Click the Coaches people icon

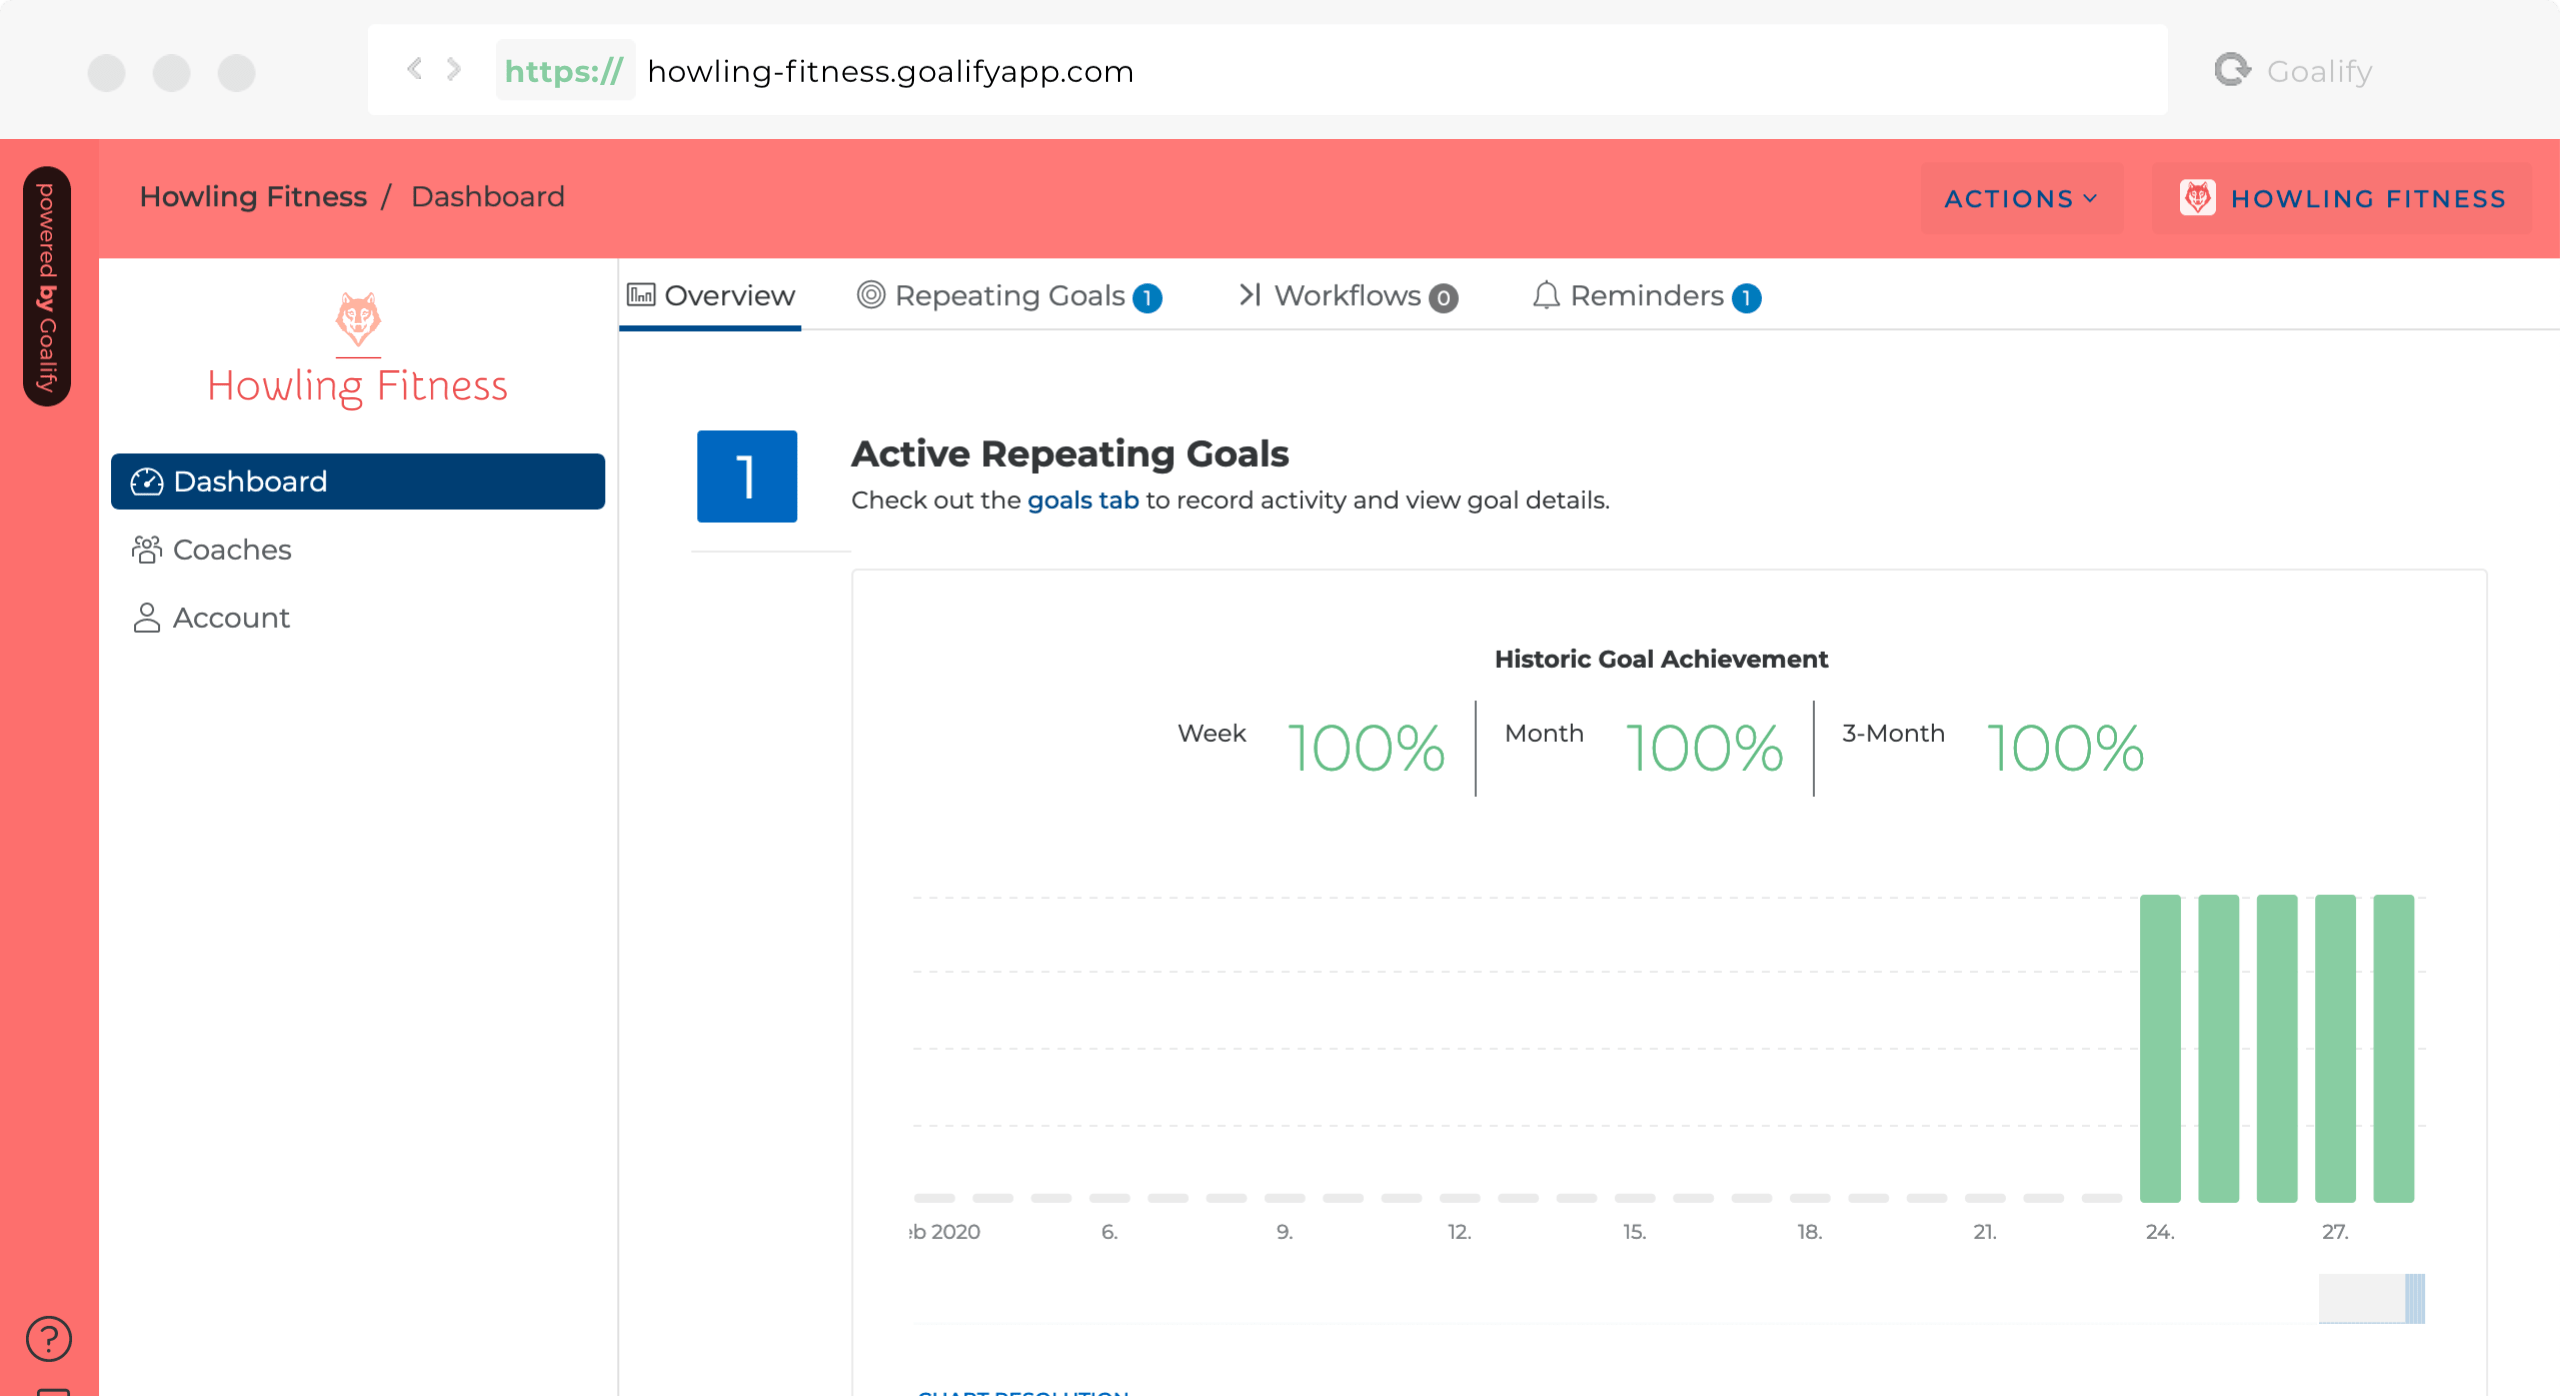coord(147,549)
